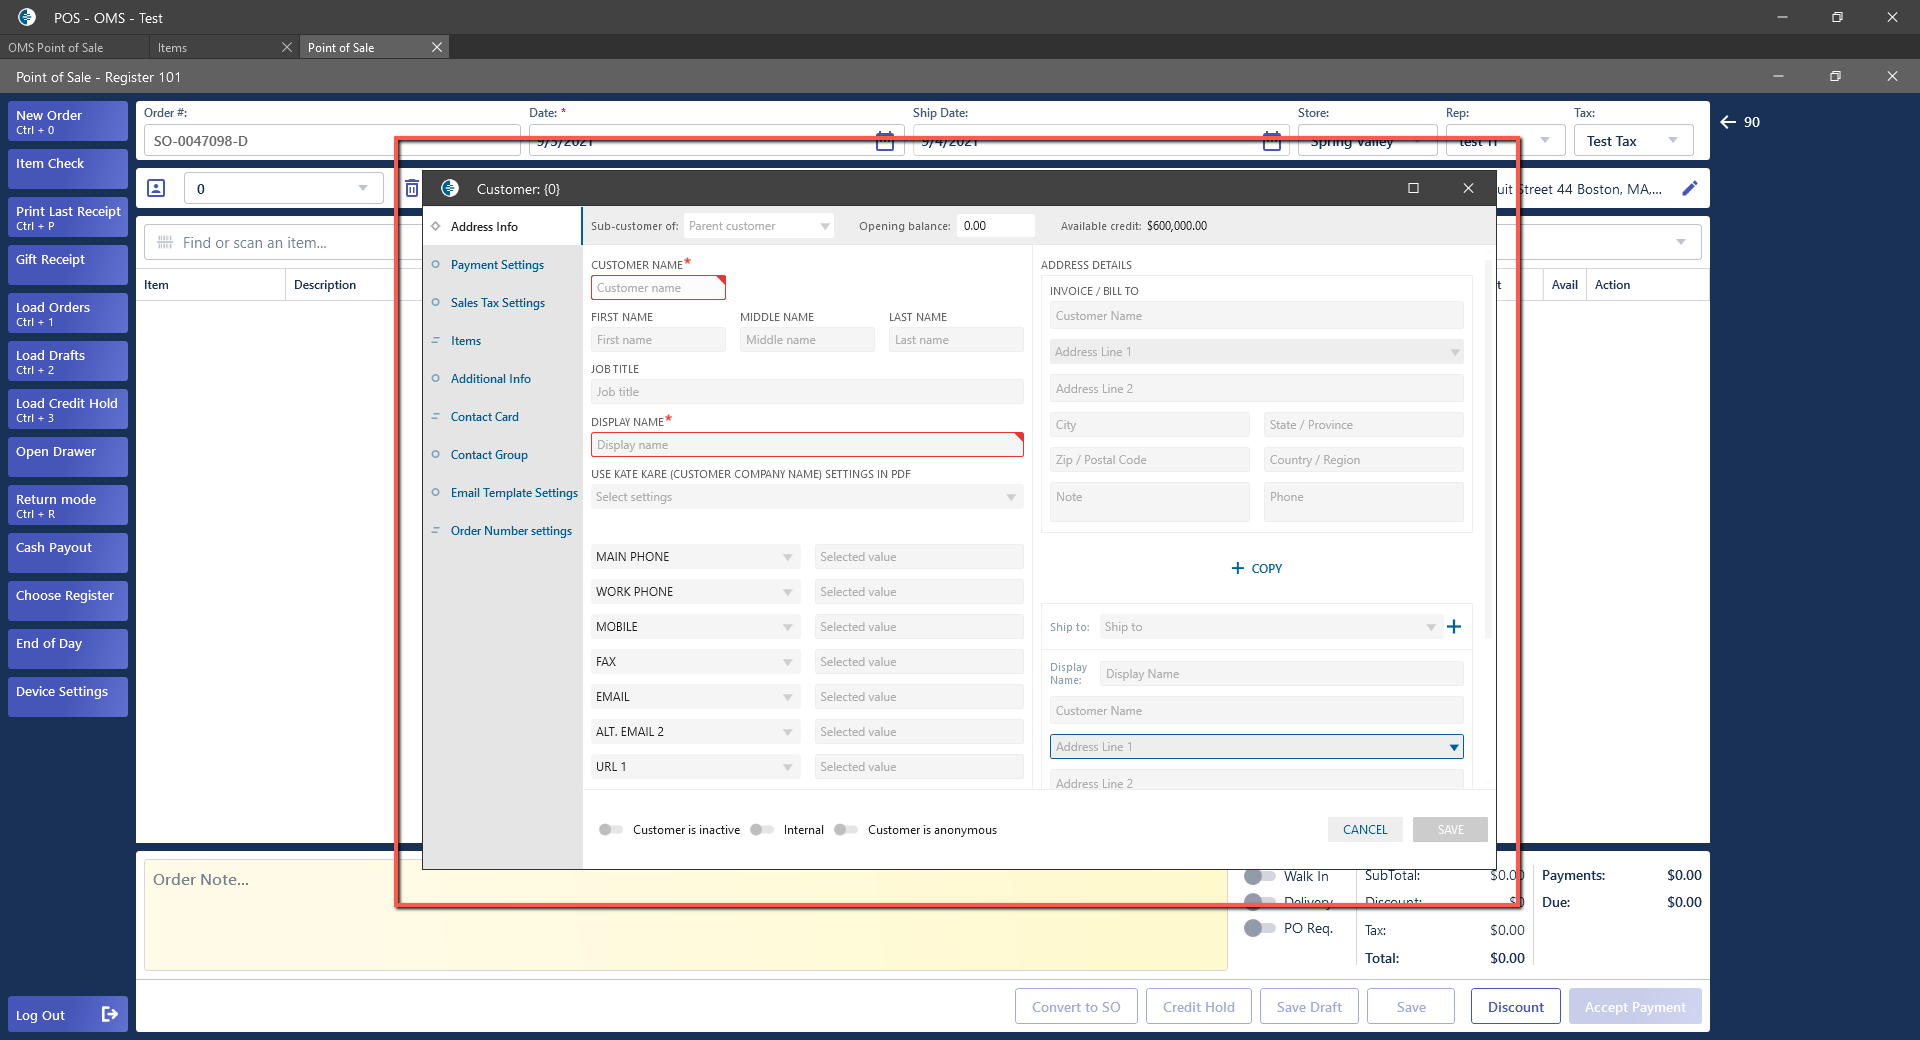
Task: Click the CANCEL button
Action: 1364,830
